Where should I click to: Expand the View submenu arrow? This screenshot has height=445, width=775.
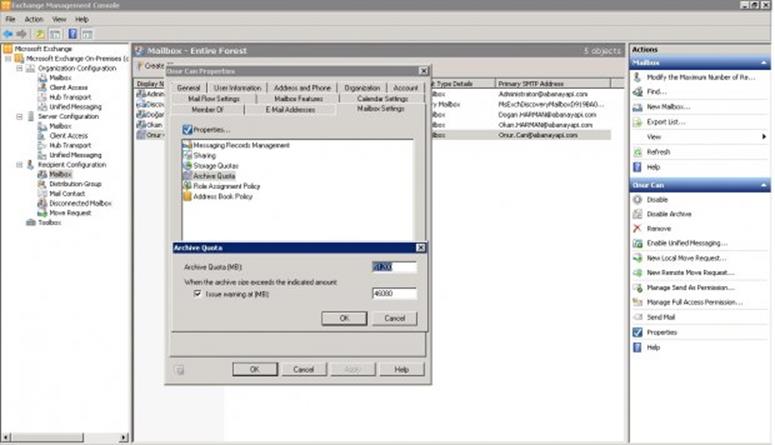[764, 136]
